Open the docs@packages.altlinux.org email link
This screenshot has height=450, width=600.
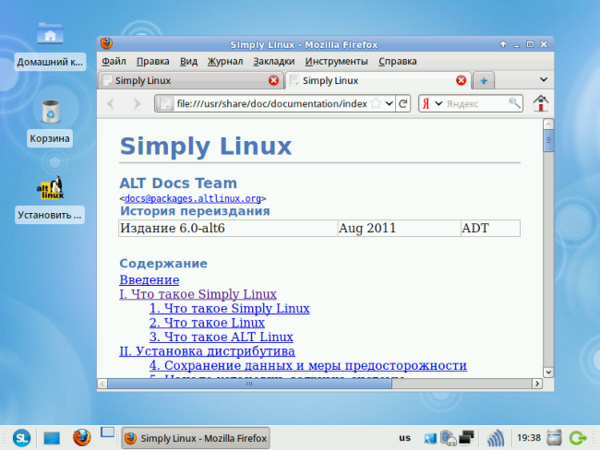point(193,199)
